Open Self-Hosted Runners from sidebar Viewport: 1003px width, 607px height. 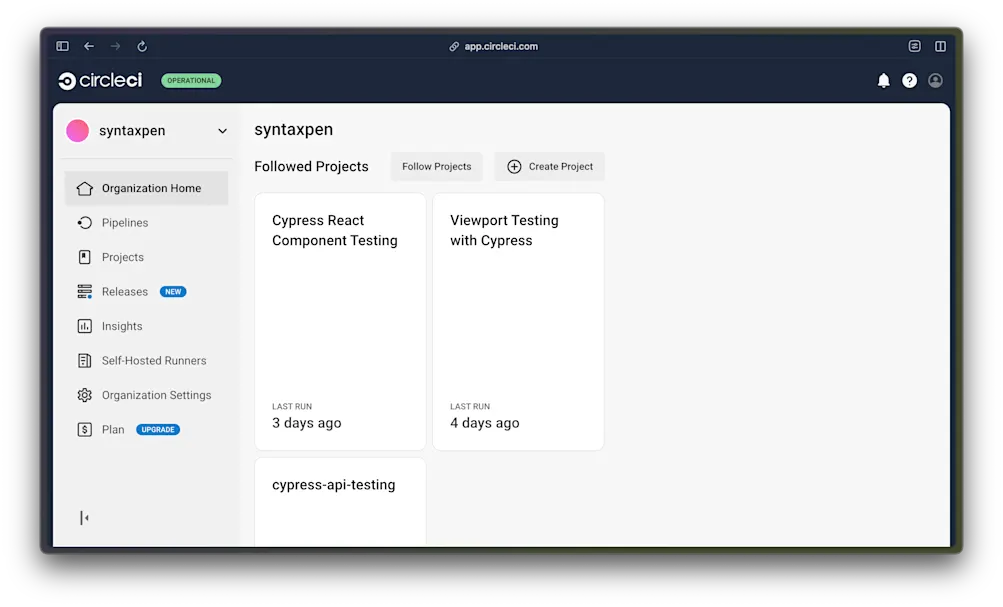(85, 360)
